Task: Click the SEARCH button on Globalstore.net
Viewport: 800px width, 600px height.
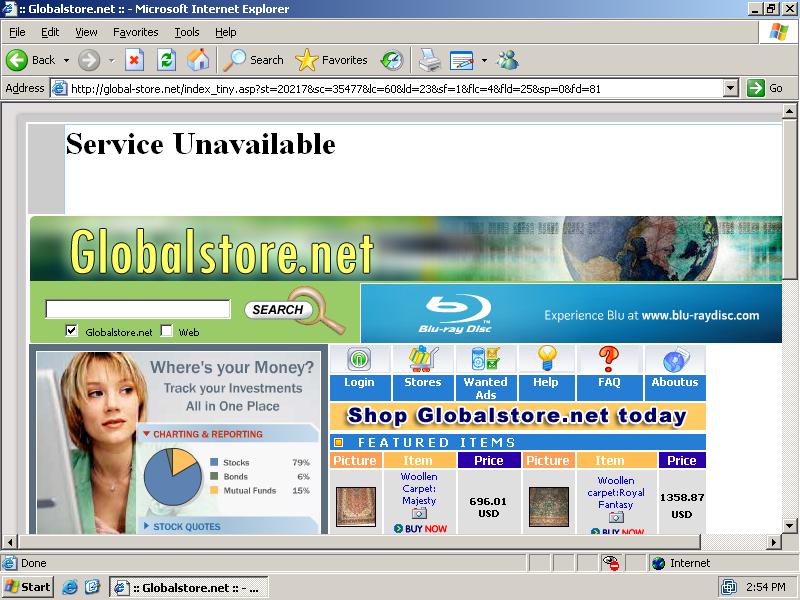Action: (x=278, y=310)
